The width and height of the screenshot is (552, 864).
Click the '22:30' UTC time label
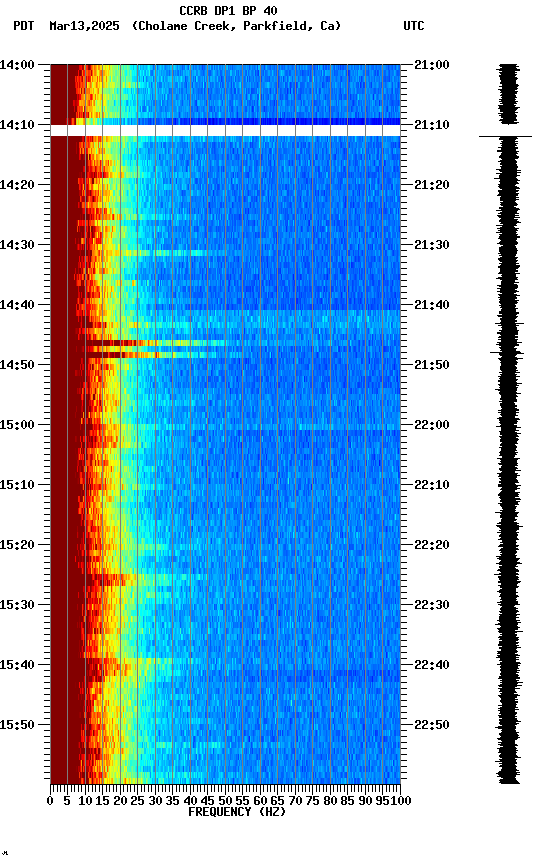pyautogui.click(x=432, y=606)
